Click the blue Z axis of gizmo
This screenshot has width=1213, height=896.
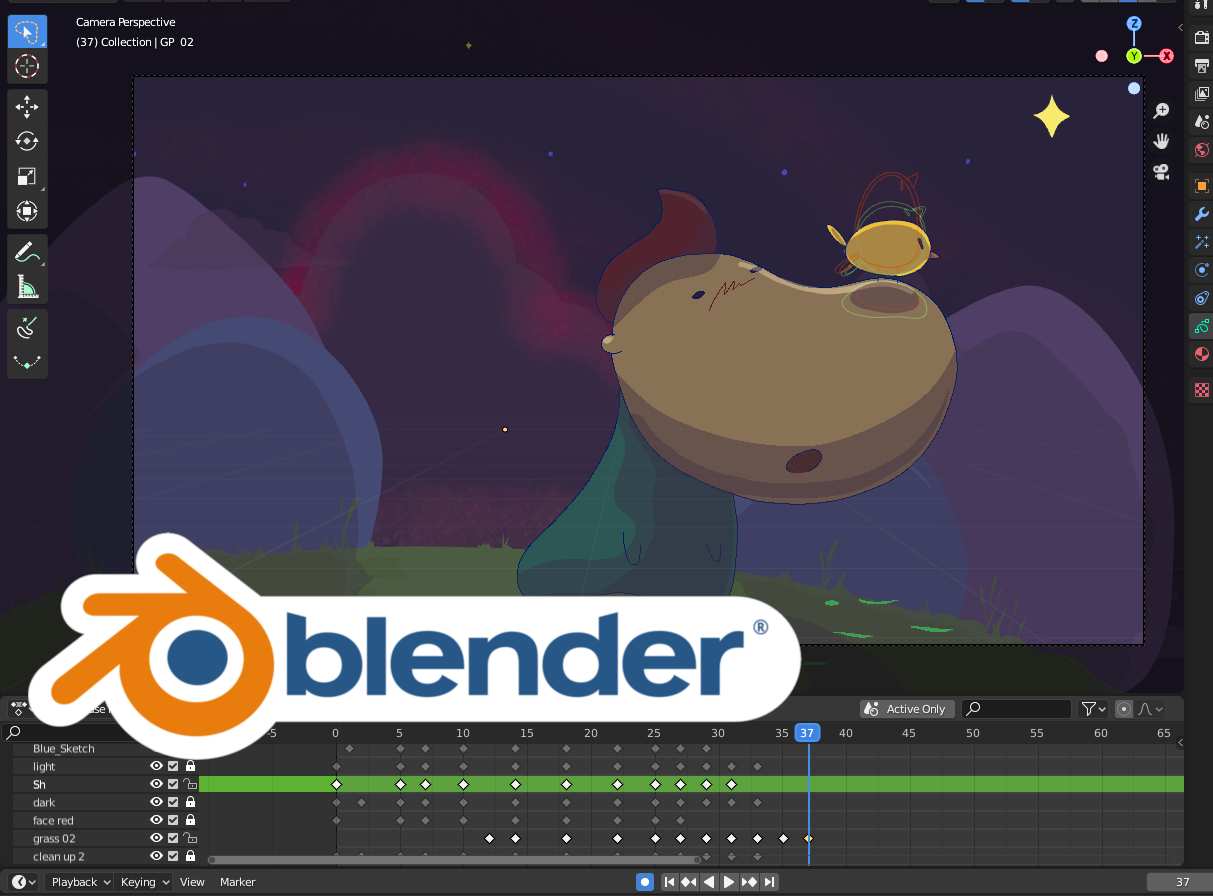pyautogui.click(x=1134, y=23)
